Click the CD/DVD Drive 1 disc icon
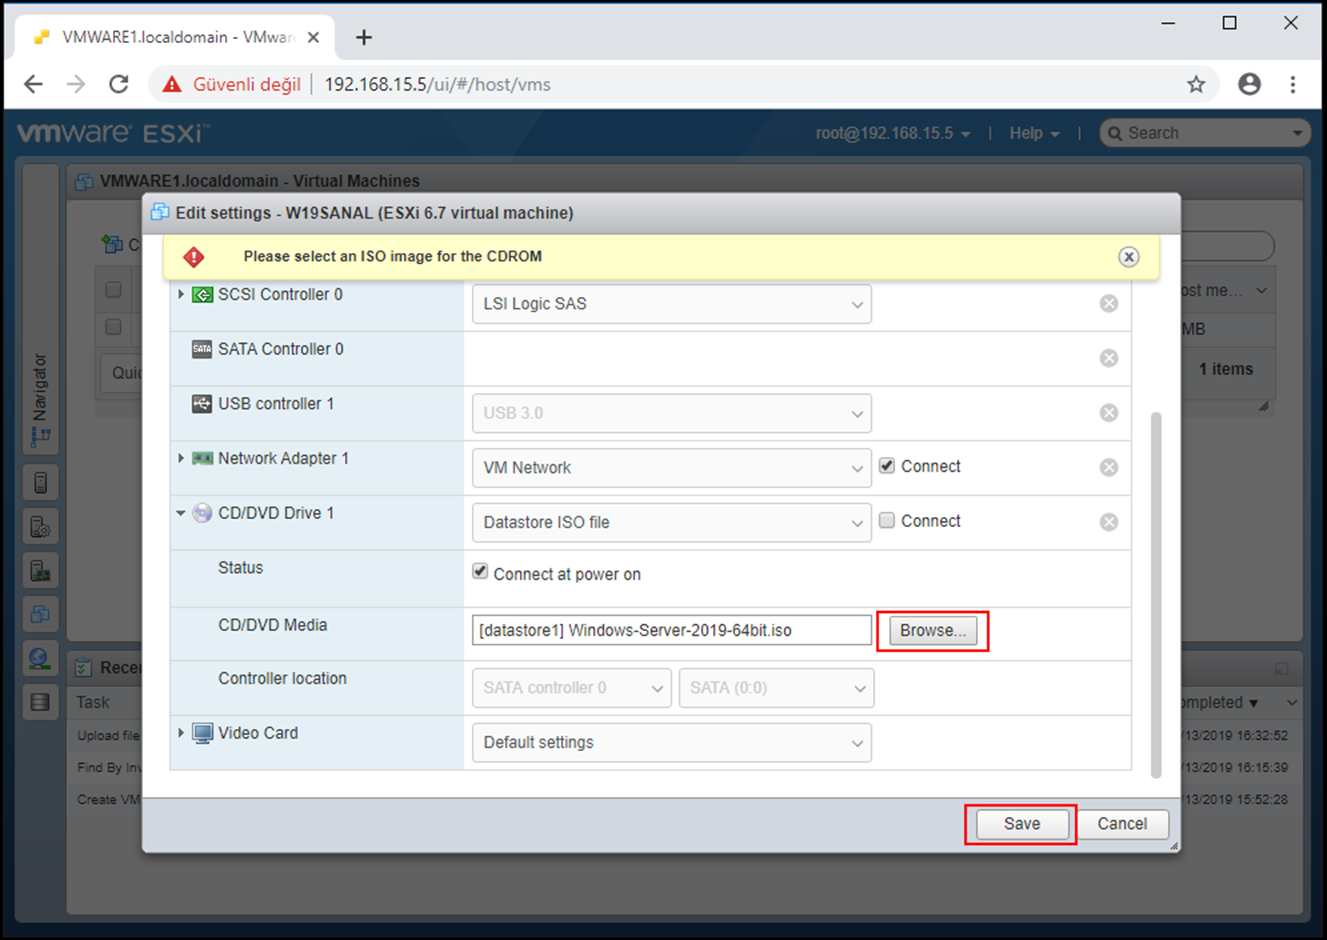Image resolution: width=1327 pixels, height=940 pixels. click(202, 513)
